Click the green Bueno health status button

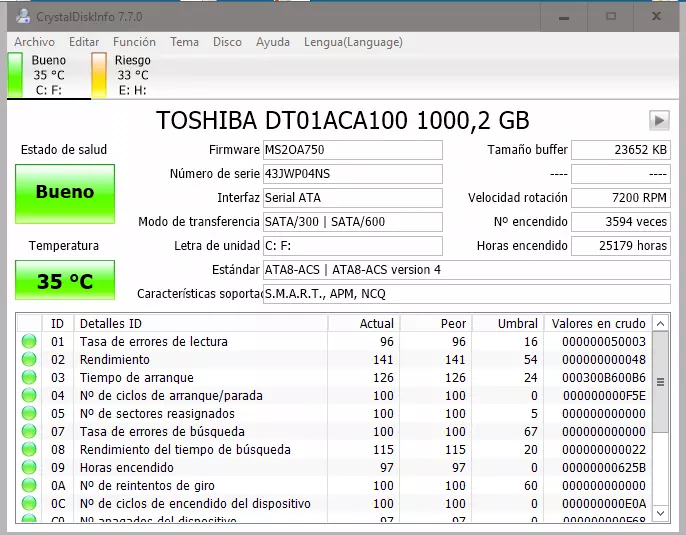pos(65,192)
